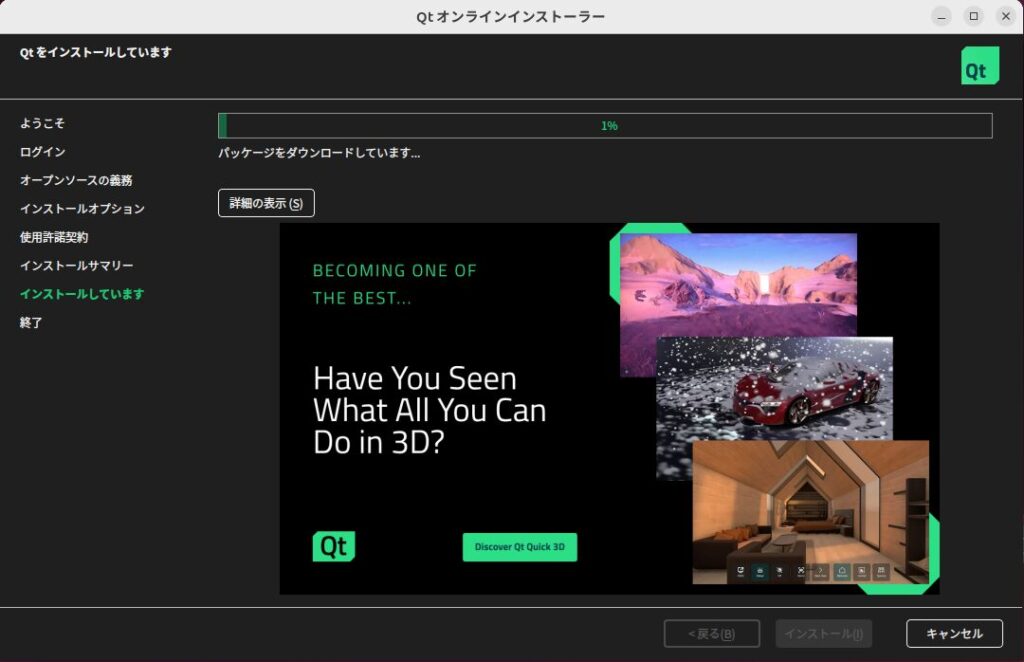Select the ようこそ step in the sidebar
The width and height of the screenshot is (1024, 662).
[42, 123]
